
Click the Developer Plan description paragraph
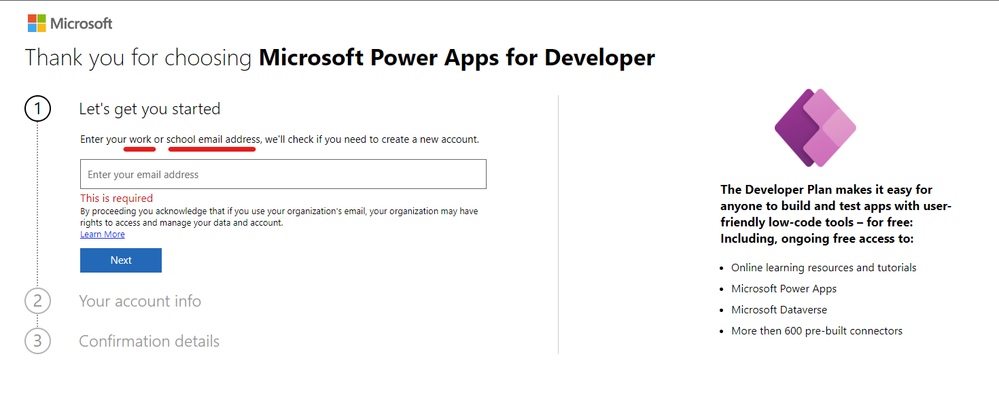(837, 214)
